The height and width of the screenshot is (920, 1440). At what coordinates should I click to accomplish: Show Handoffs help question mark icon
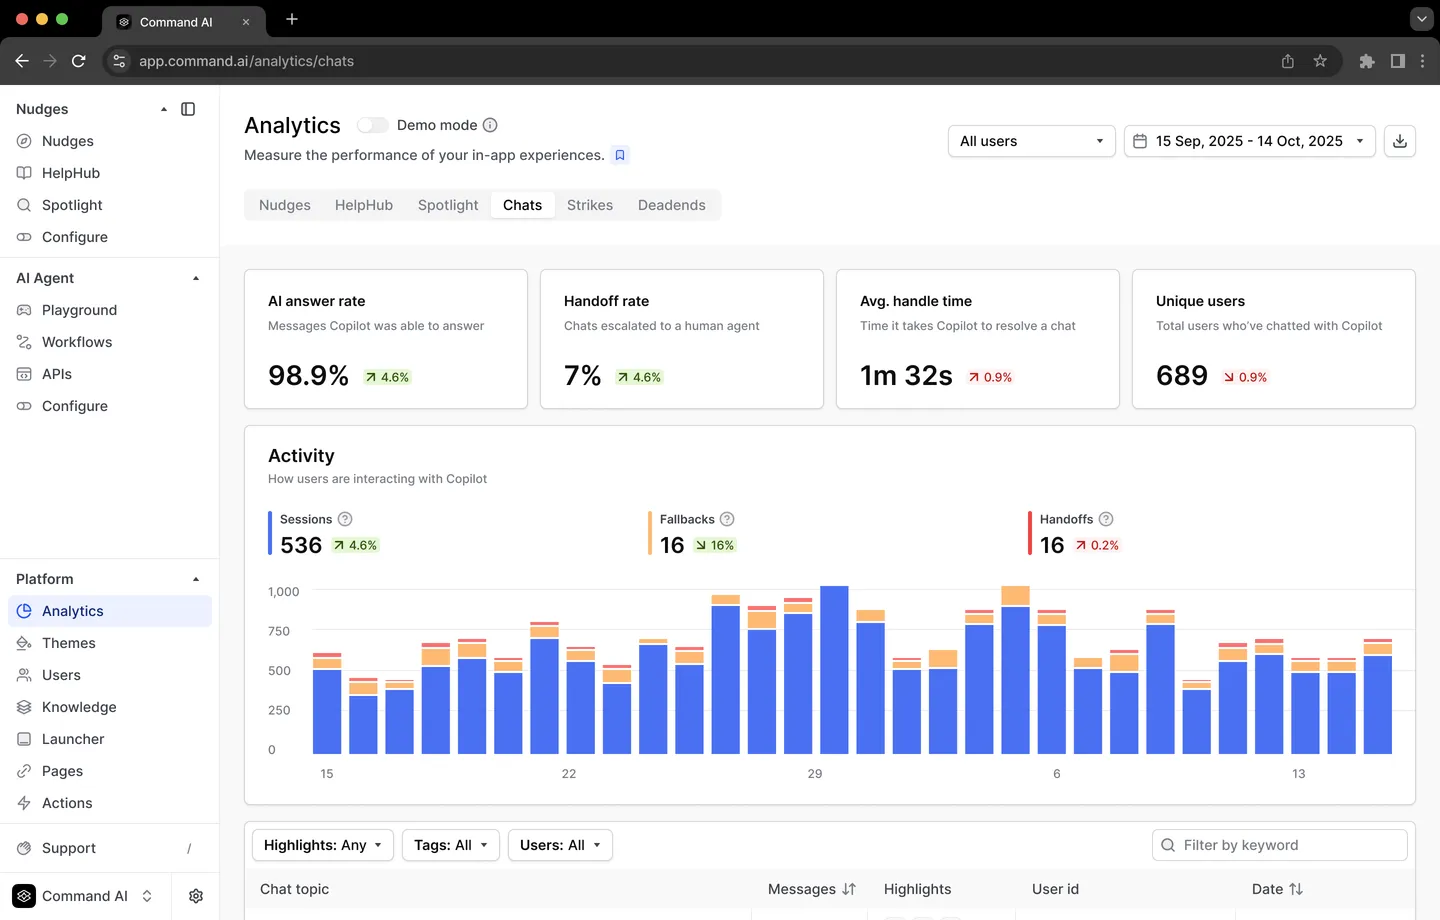[1106, 519]
